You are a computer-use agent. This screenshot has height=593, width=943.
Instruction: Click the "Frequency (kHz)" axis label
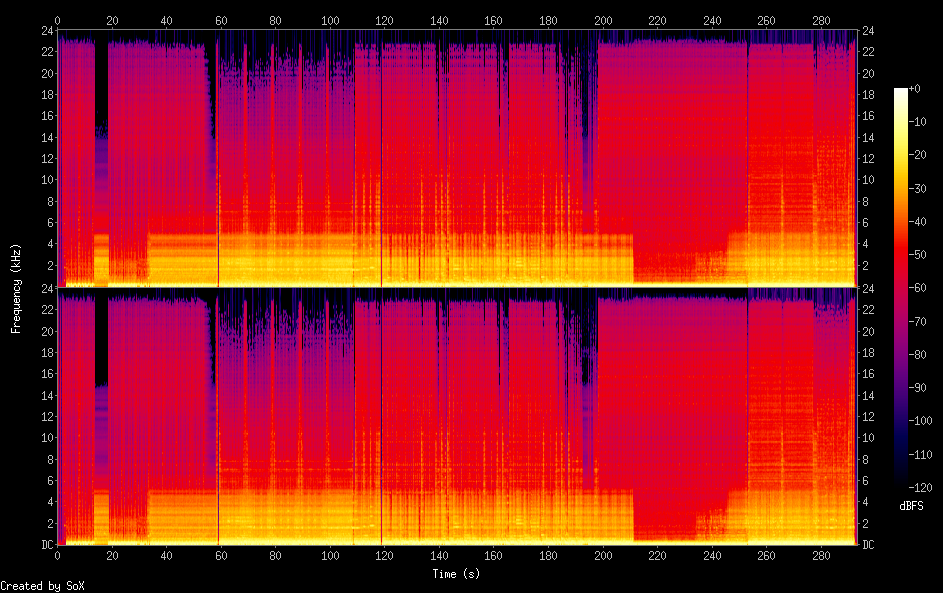[x=16, y=288]
